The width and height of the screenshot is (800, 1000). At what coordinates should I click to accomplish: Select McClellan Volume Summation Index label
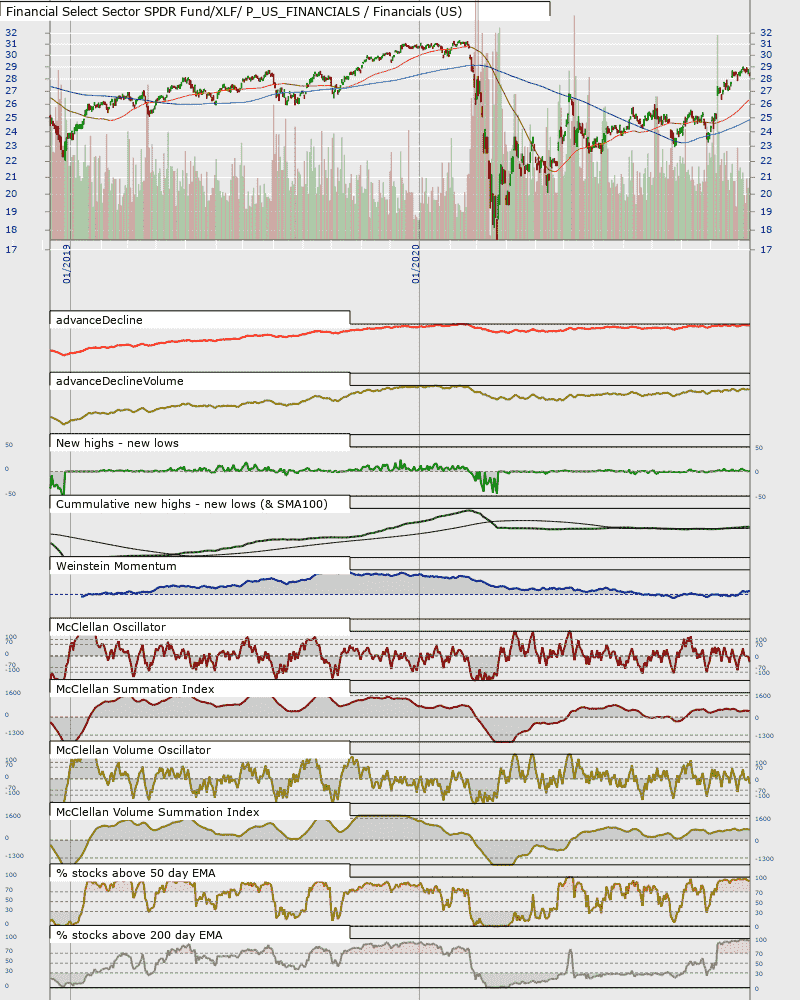[158, 812]
